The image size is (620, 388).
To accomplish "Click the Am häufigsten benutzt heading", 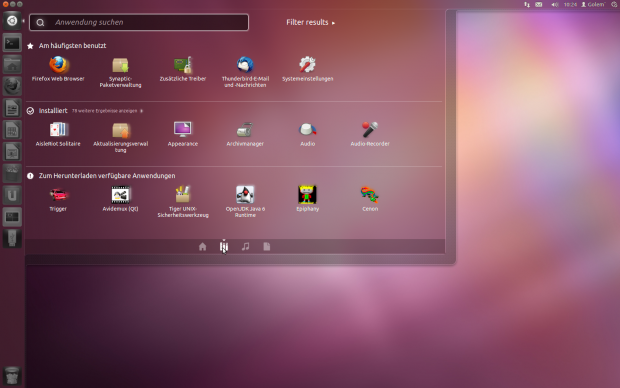I will [x=72, y=46].
